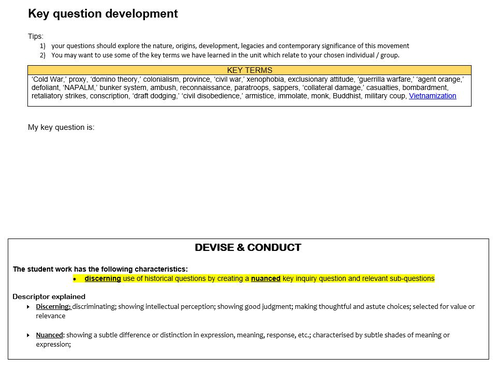Click the DEVISE & CONDUCT title

(248, 247)
